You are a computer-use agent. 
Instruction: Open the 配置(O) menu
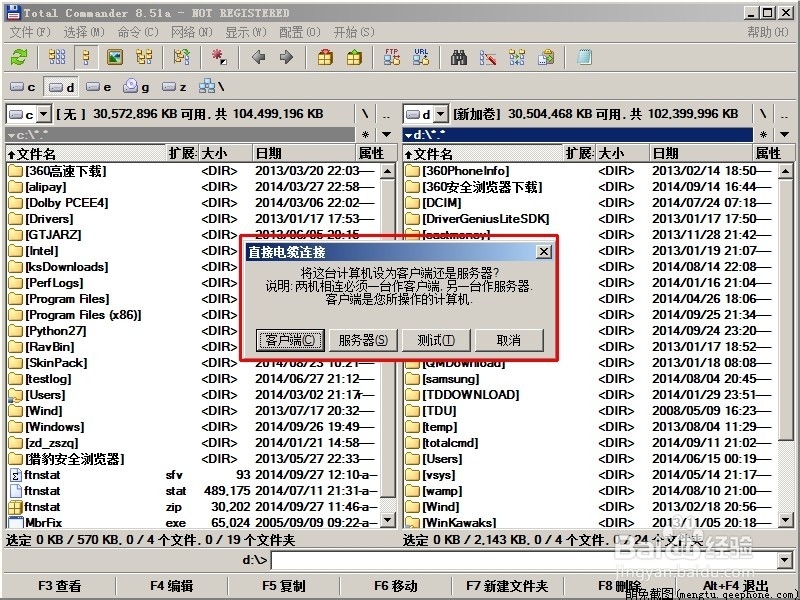(x=299, y=32)
